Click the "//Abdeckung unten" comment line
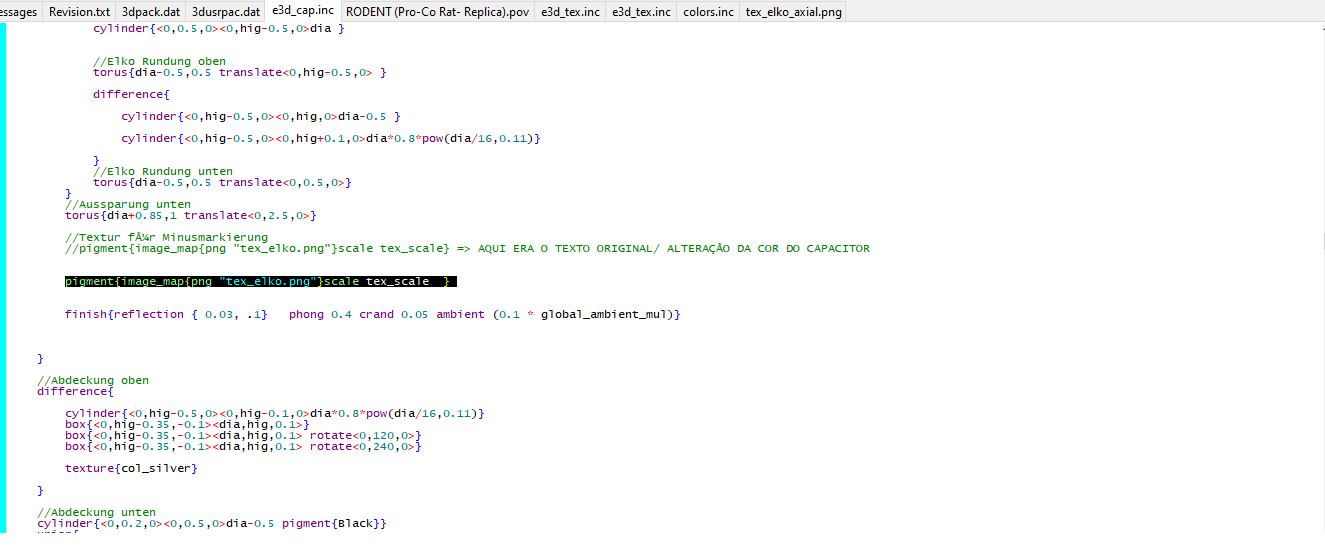Image resolution: width=1325 pixels, height=546 pixels. pos(96,513)
